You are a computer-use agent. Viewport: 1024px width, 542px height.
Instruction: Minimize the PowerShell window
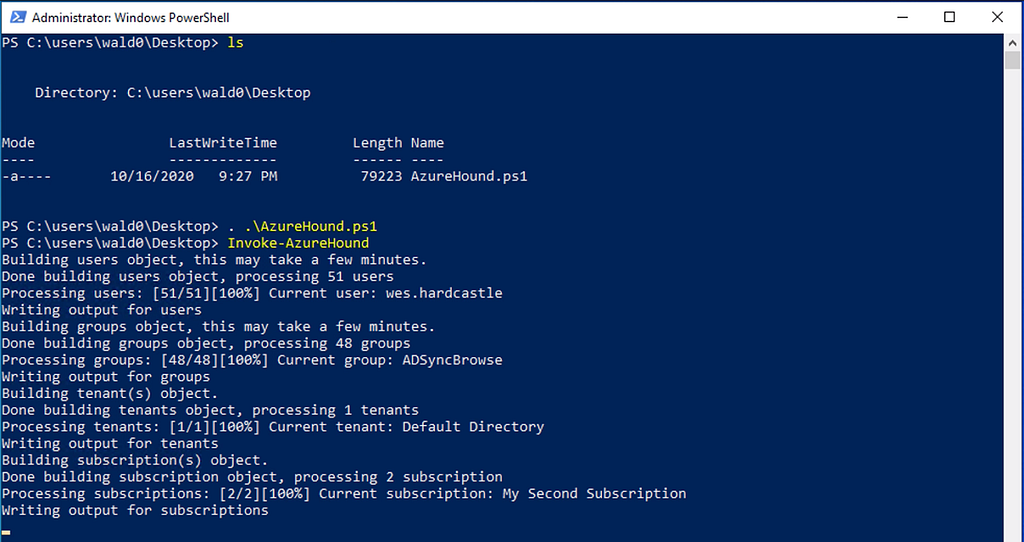point(903,17)
